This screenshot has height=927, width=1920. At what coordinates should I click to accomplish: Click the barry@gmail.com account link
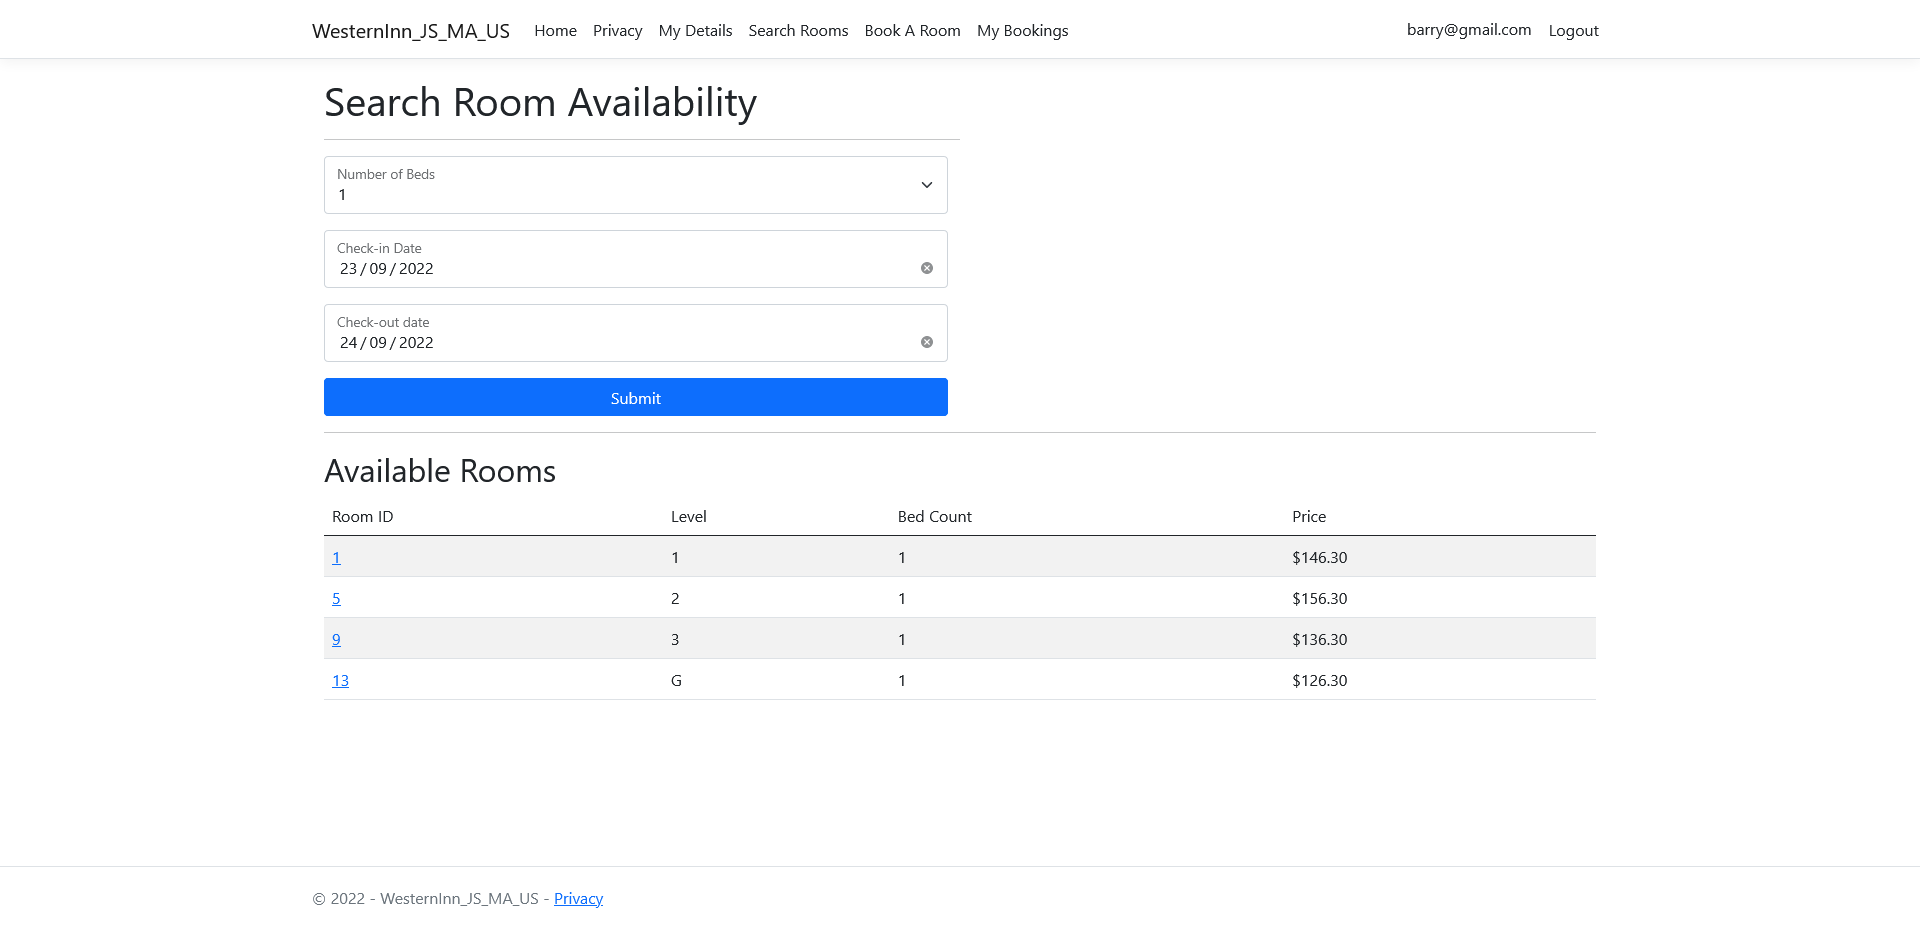point(1469,30)
